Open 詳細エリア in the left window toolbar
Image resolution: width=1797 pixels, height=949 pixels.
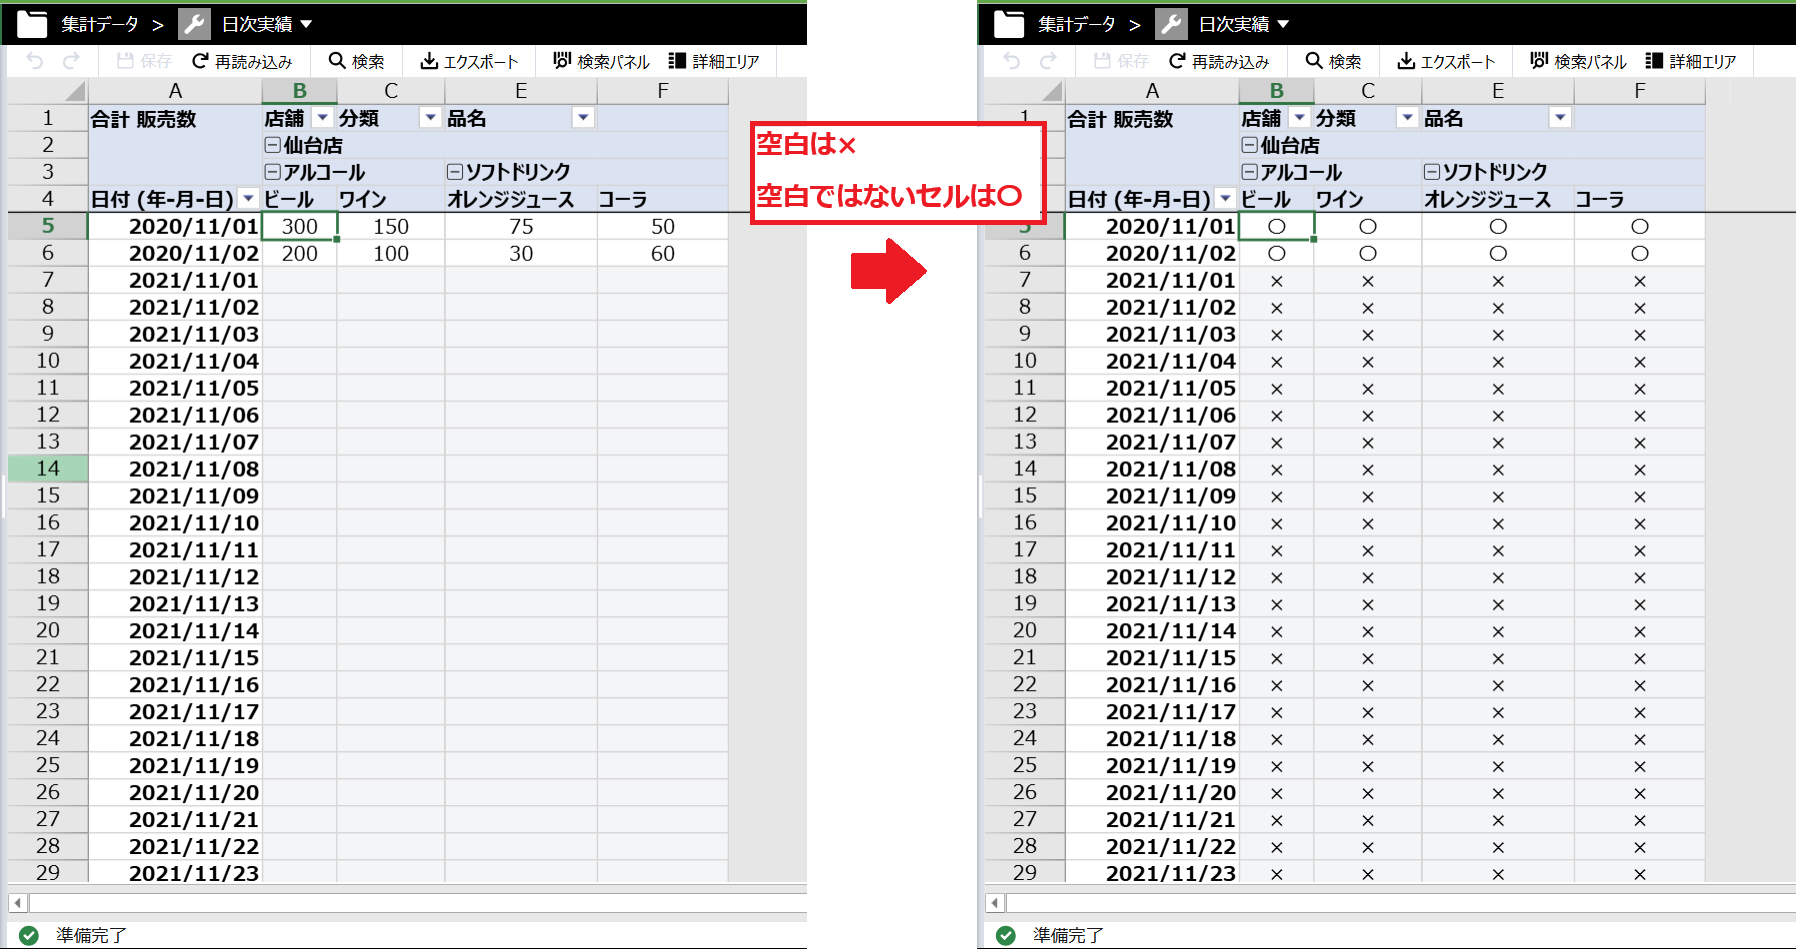(x=714, y=61)
